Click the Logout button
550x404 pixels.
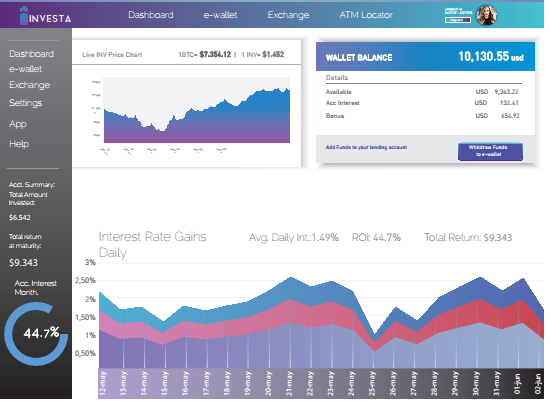(458, 20)
